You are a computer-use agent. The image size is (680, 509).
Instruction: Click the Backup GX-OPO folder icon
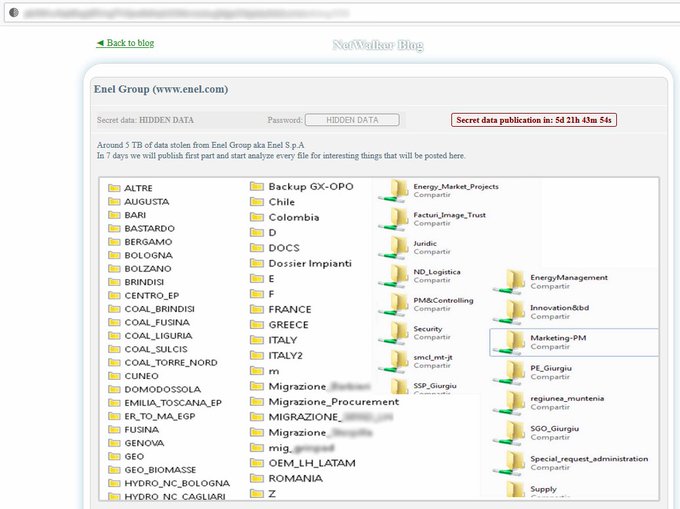point(257,186)
